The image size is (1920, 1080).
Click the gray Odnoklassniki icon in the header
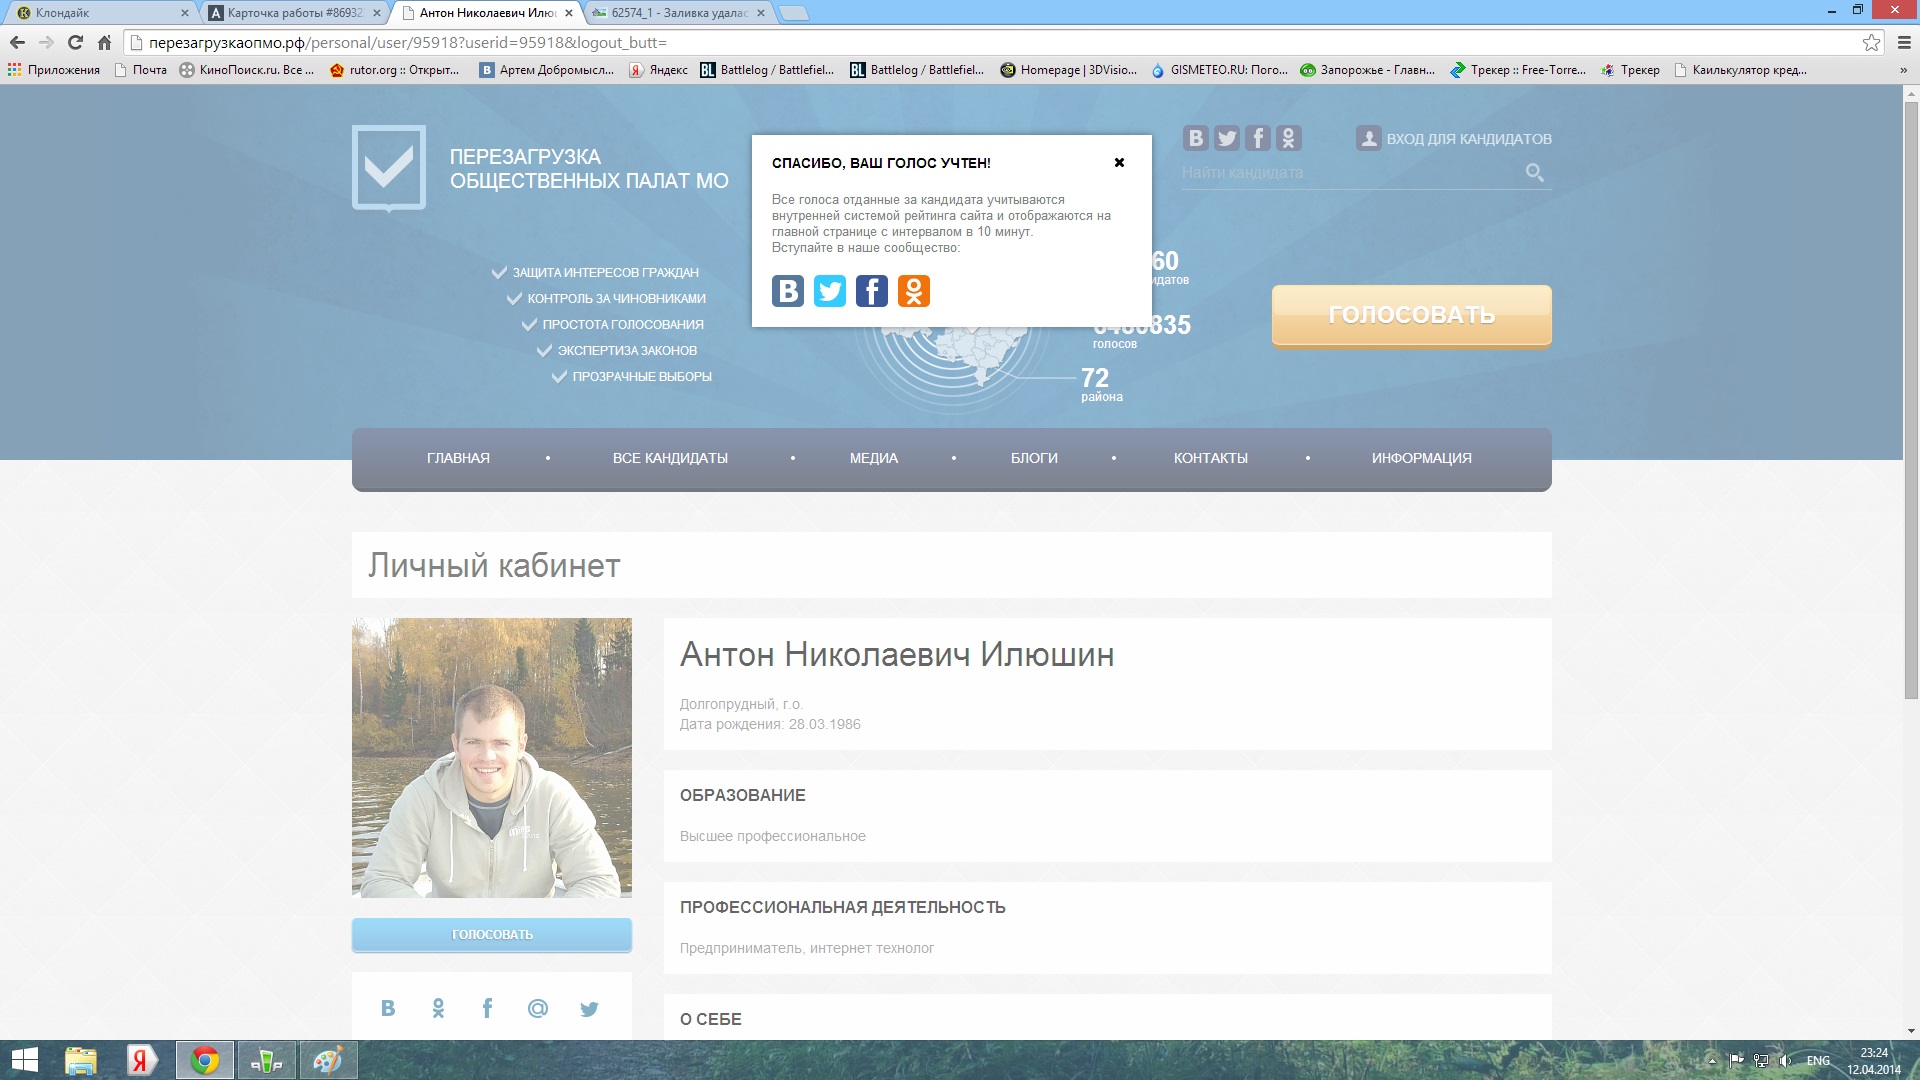(x=1289, y=138)
